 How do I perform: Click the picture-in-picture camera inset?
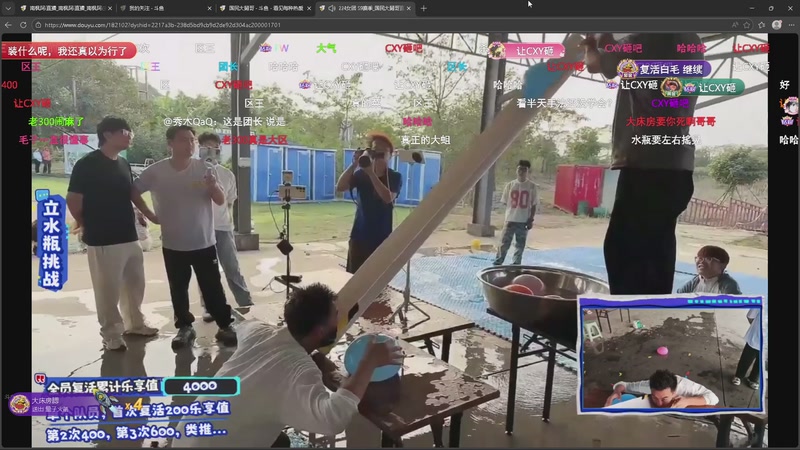pyautogui.click(x=671, y=354)
